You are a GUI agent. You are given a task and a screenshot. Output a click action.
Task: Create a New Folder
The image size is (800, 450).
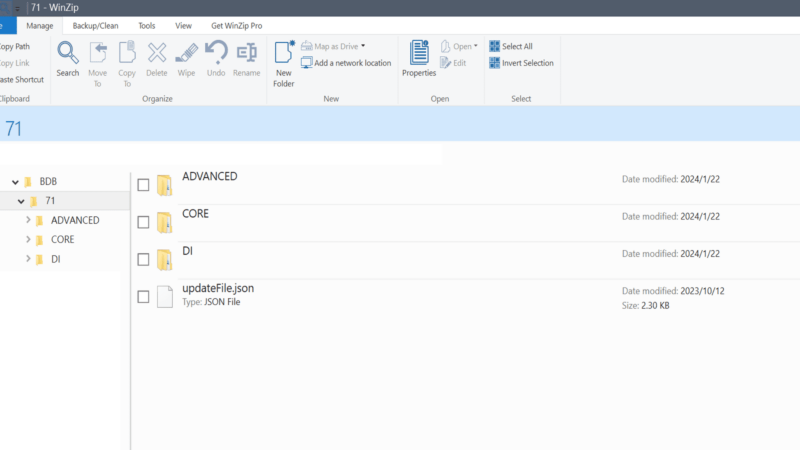284,64
